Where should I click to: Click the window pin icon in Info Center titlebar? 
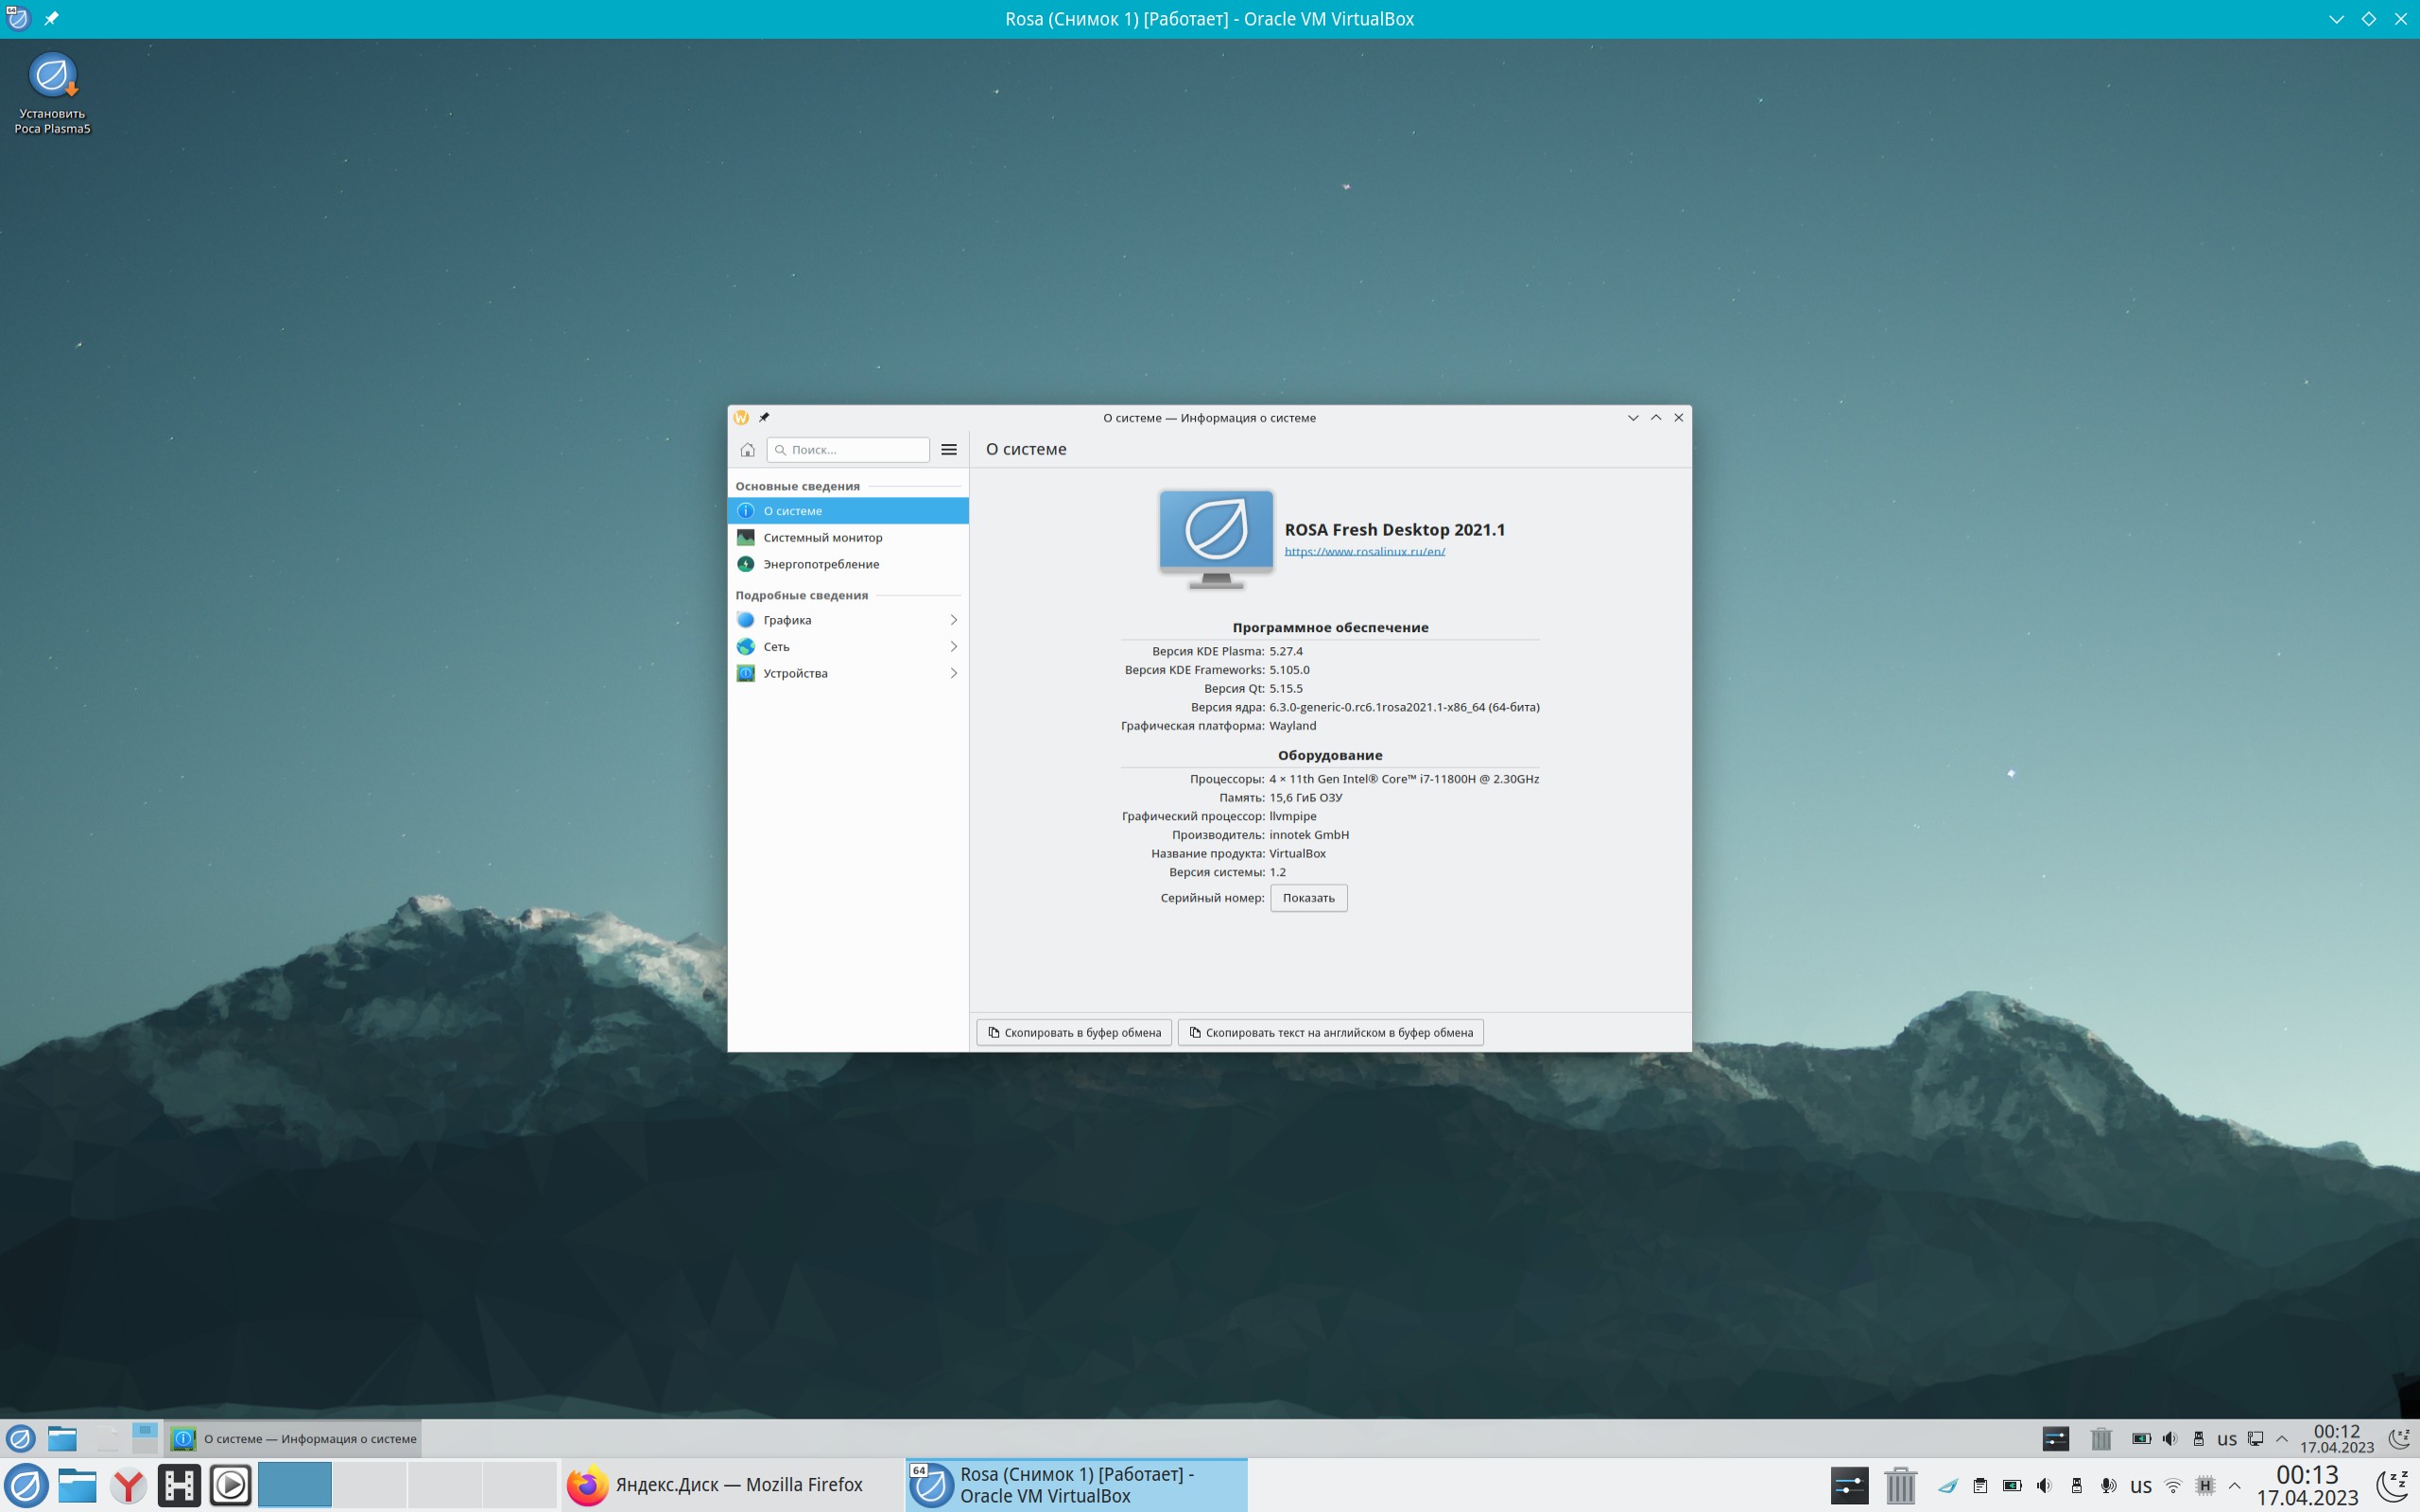click(764, 418)
